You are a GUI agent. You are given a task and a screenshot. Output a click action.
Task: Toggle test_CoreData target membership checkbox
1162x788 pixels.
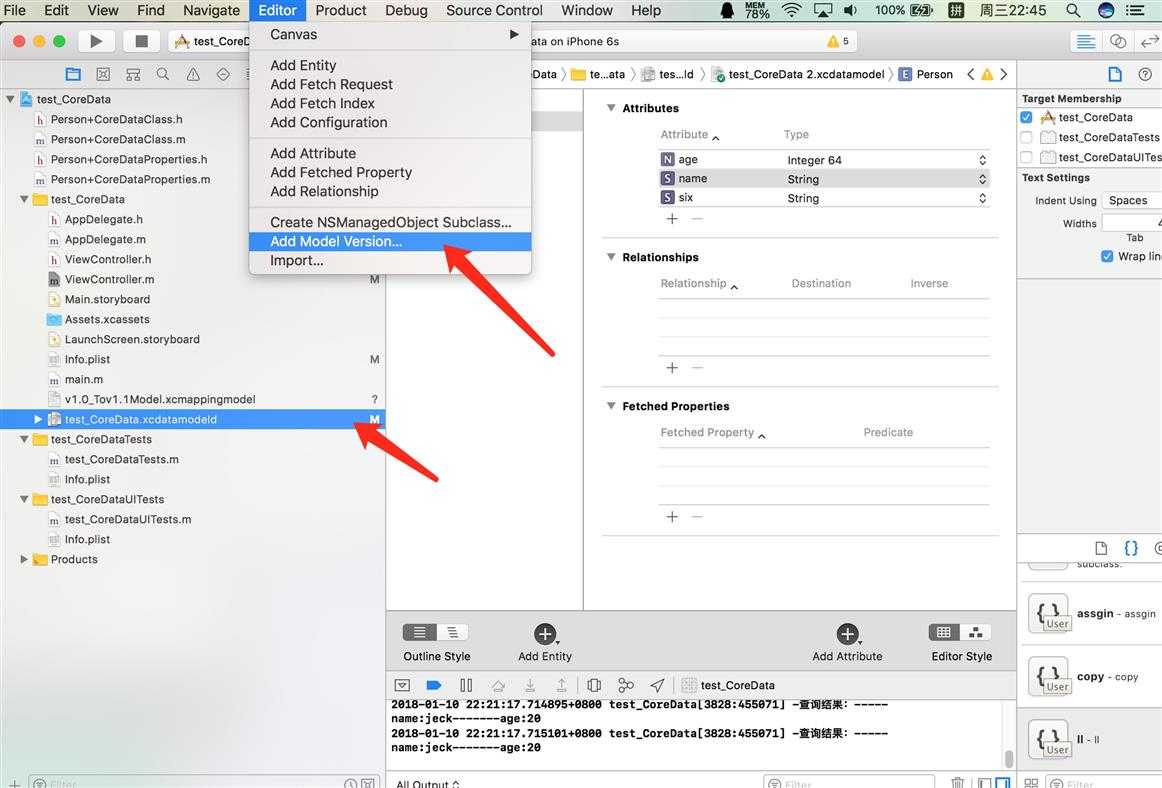[1026, 117]
